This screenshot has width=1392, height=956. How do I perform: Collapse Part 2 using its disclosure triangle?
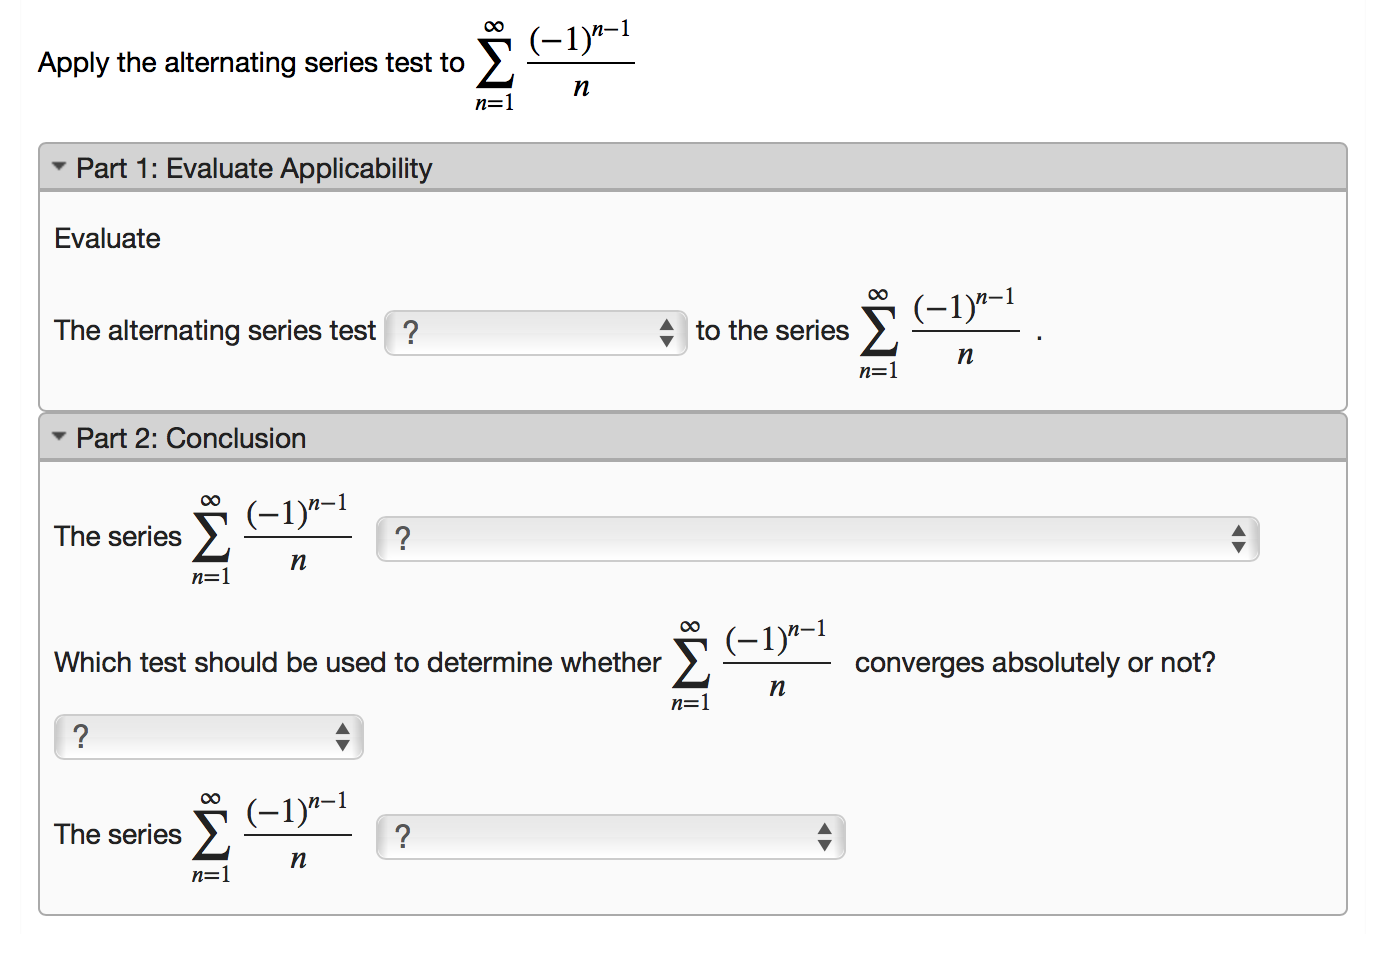pyautogui.click(x=59, y=437)
